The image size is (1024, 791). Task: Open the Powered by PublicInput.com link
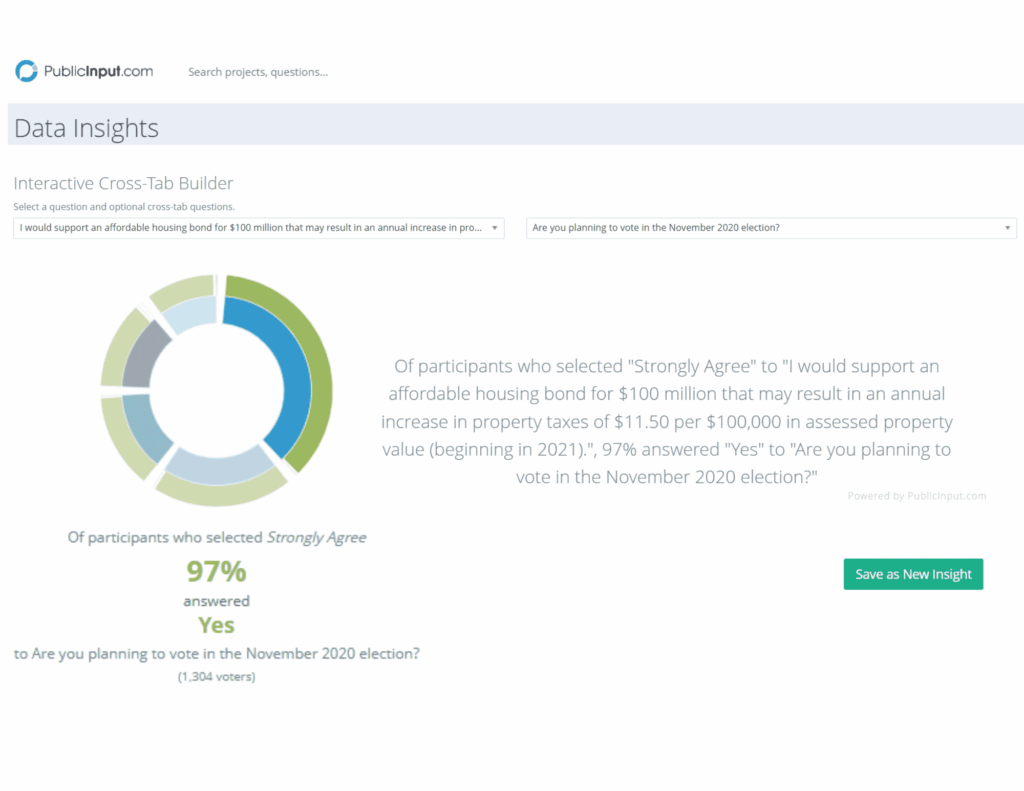(x=916, y=496)
